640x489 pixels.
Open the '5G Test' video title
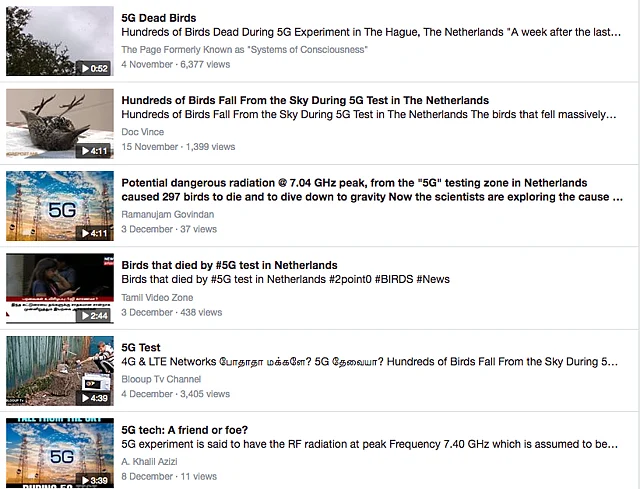(x=141, y=348)
